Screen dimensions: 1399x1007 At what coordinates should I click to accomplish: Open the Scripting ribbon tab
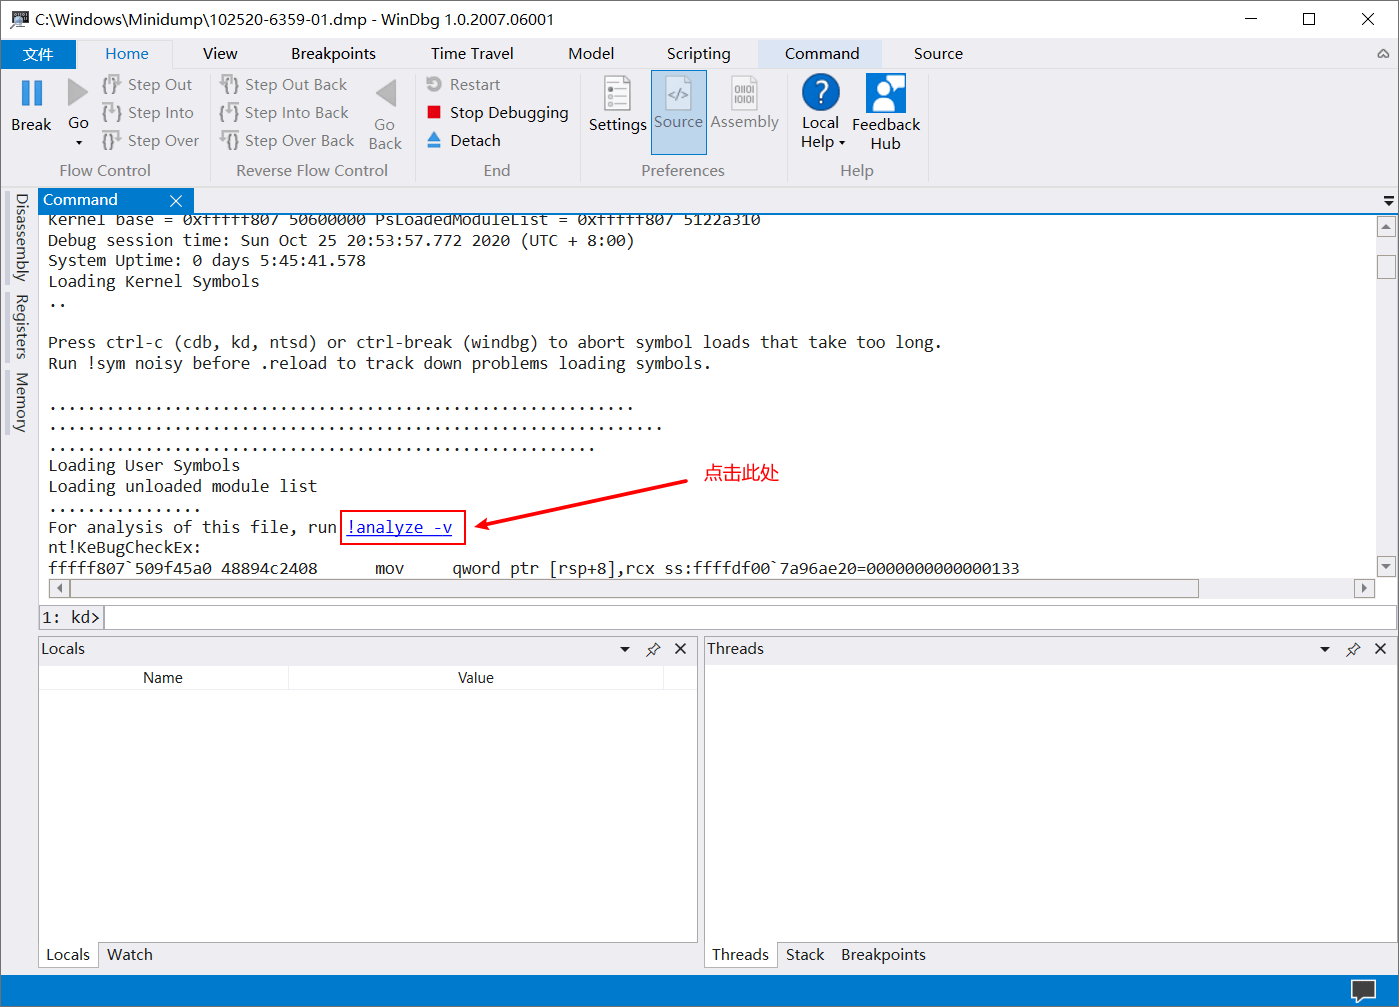point(698,54)
